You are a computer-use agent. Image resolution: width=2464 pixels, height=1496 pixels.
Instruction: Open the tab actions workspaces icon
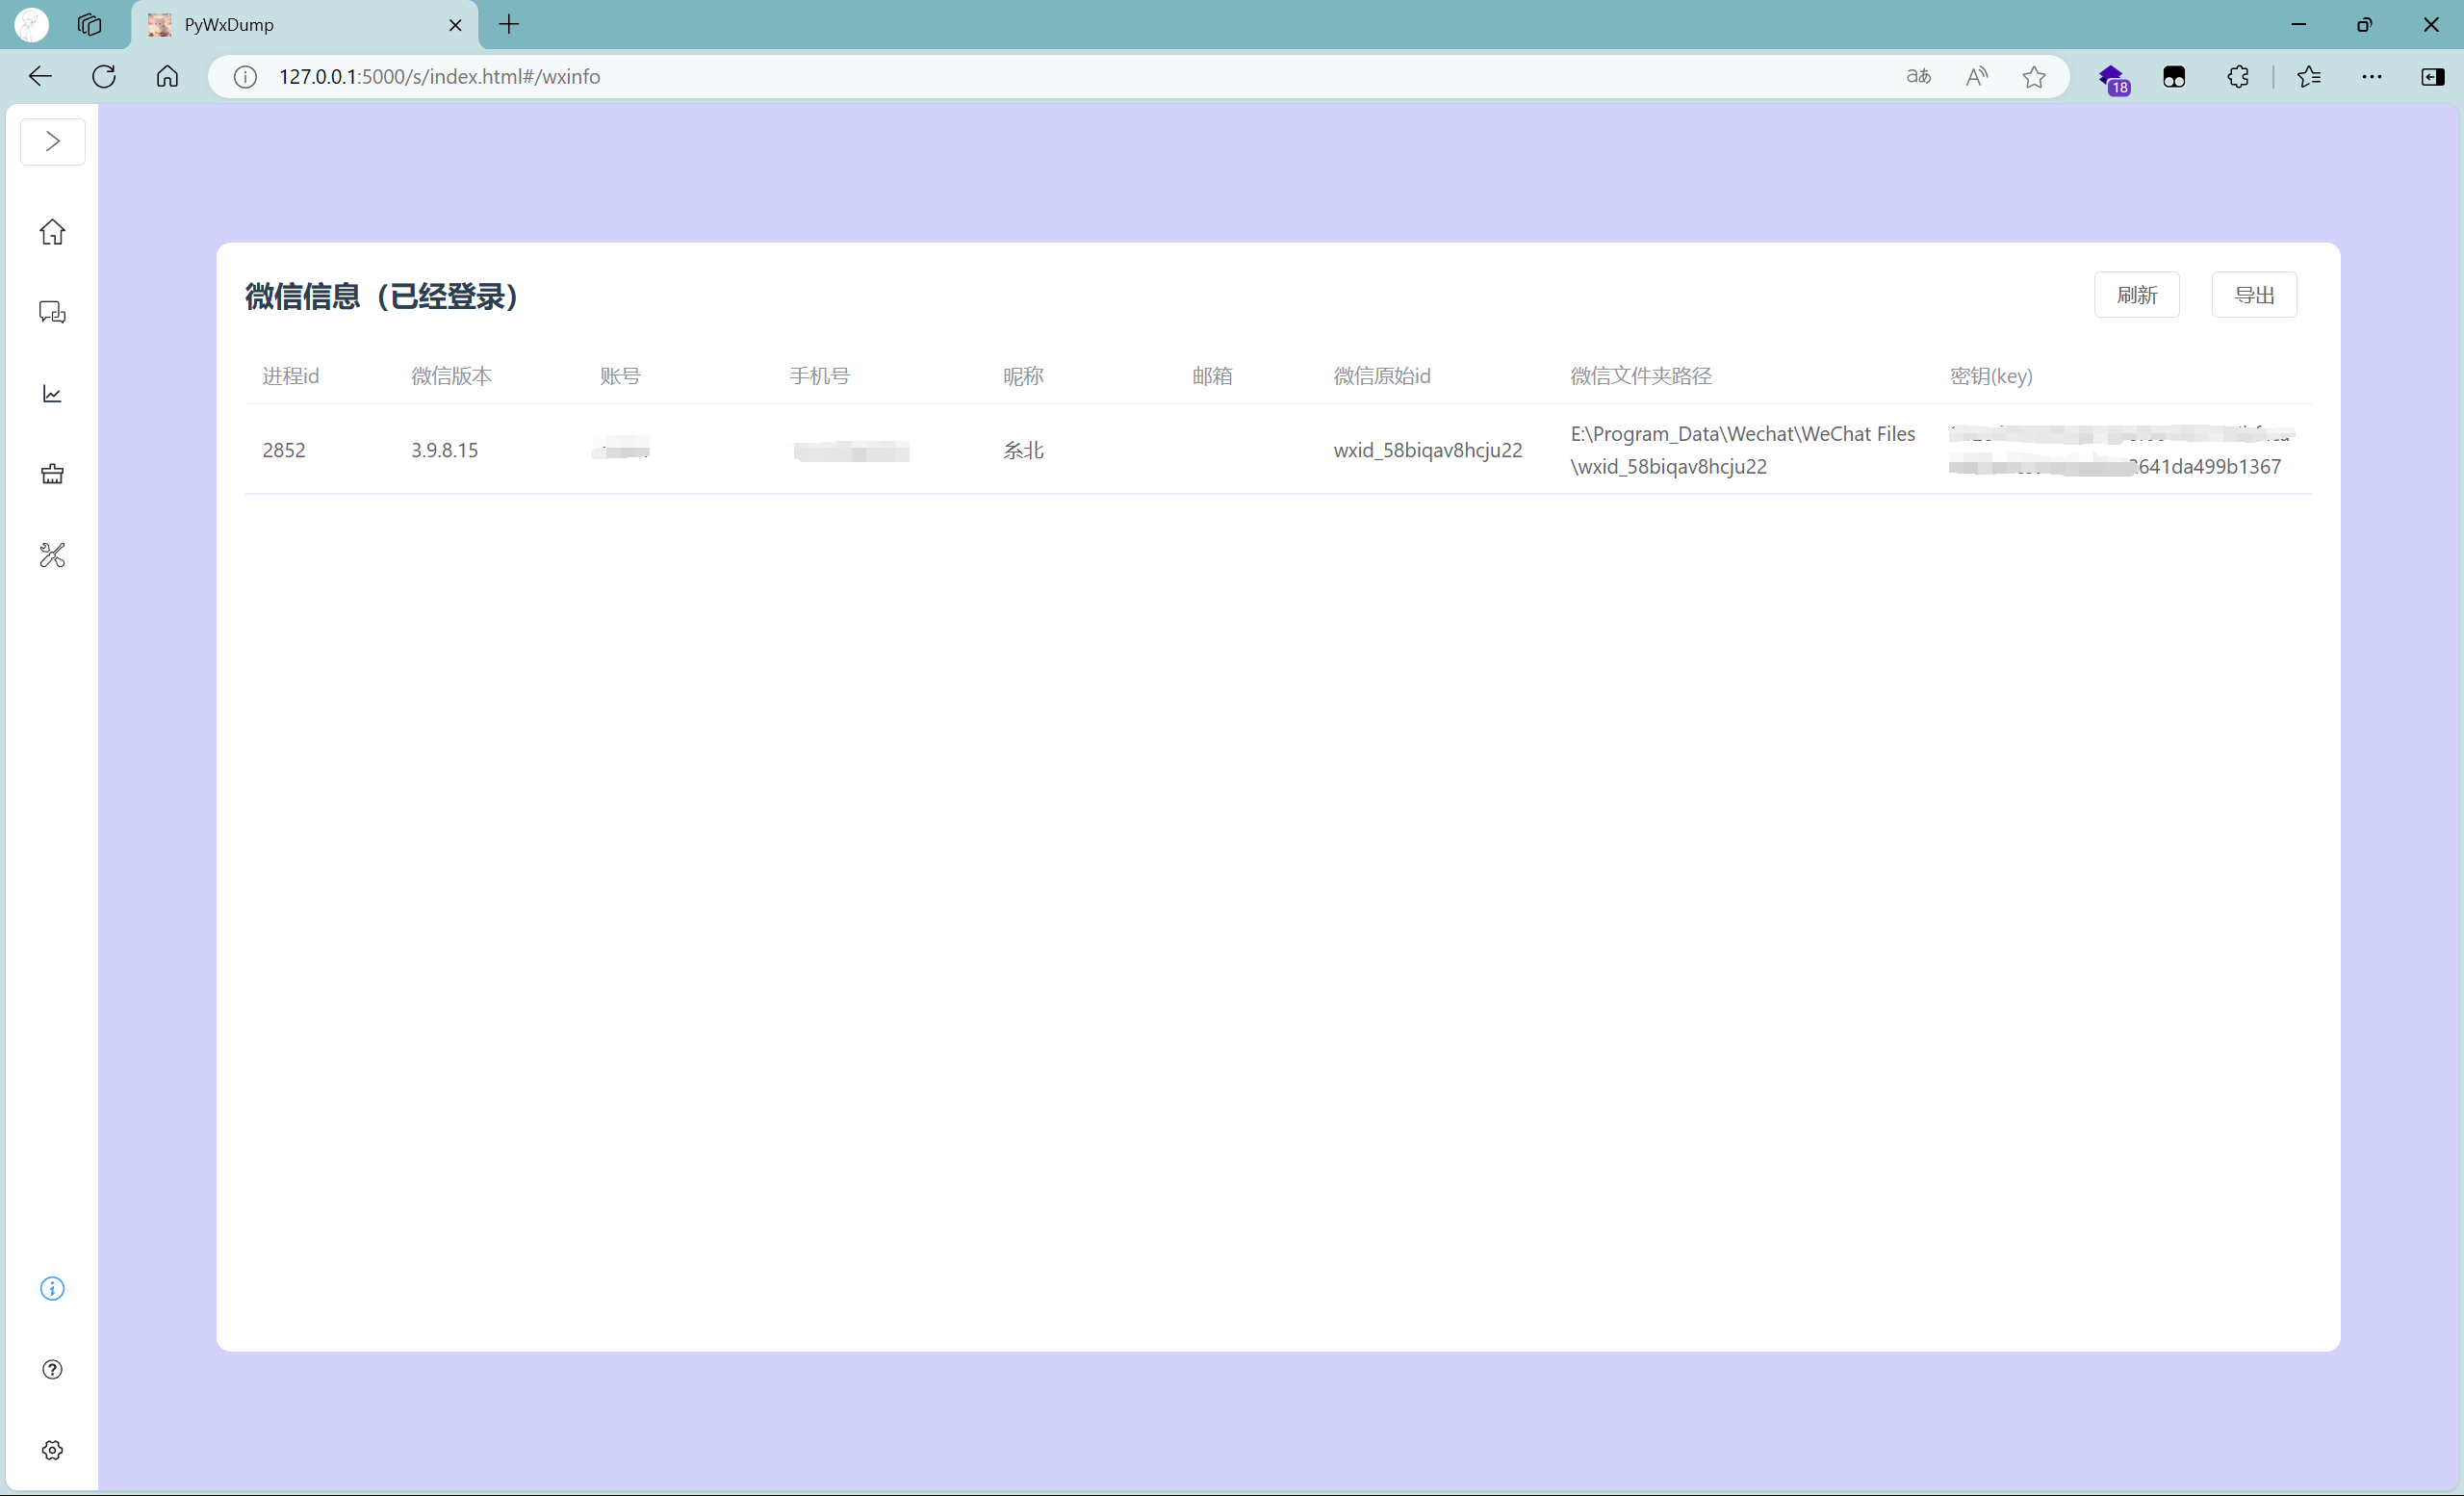point(90,25)
